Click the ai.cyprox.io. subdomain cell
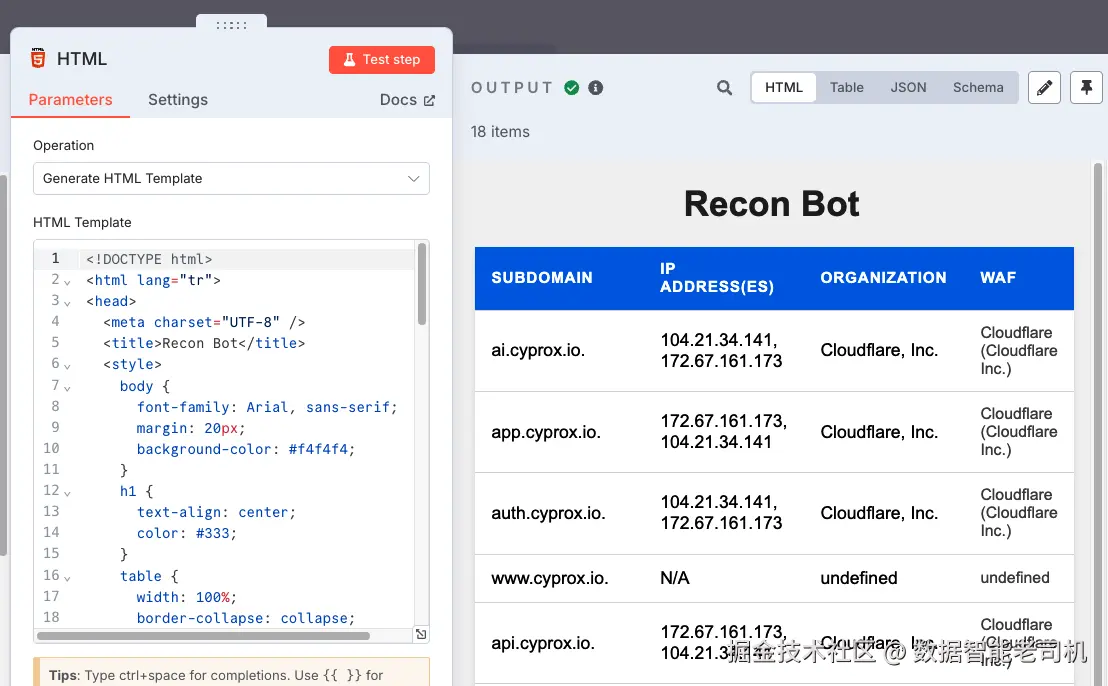The width and height of the screenshot is (1108, 686). pos(538,350)
